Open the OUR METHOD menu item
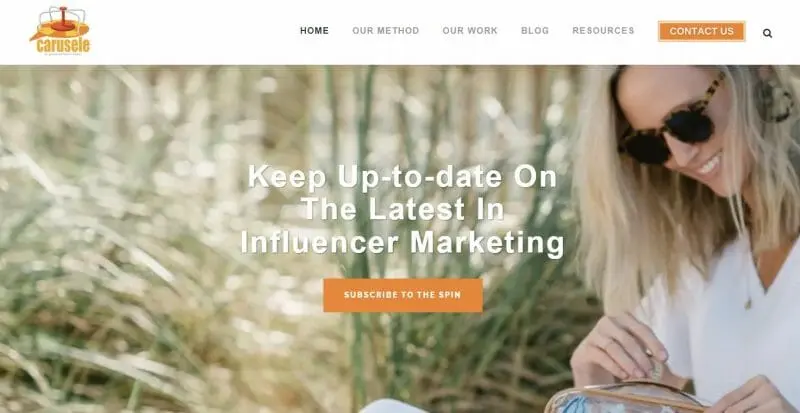 386,31
